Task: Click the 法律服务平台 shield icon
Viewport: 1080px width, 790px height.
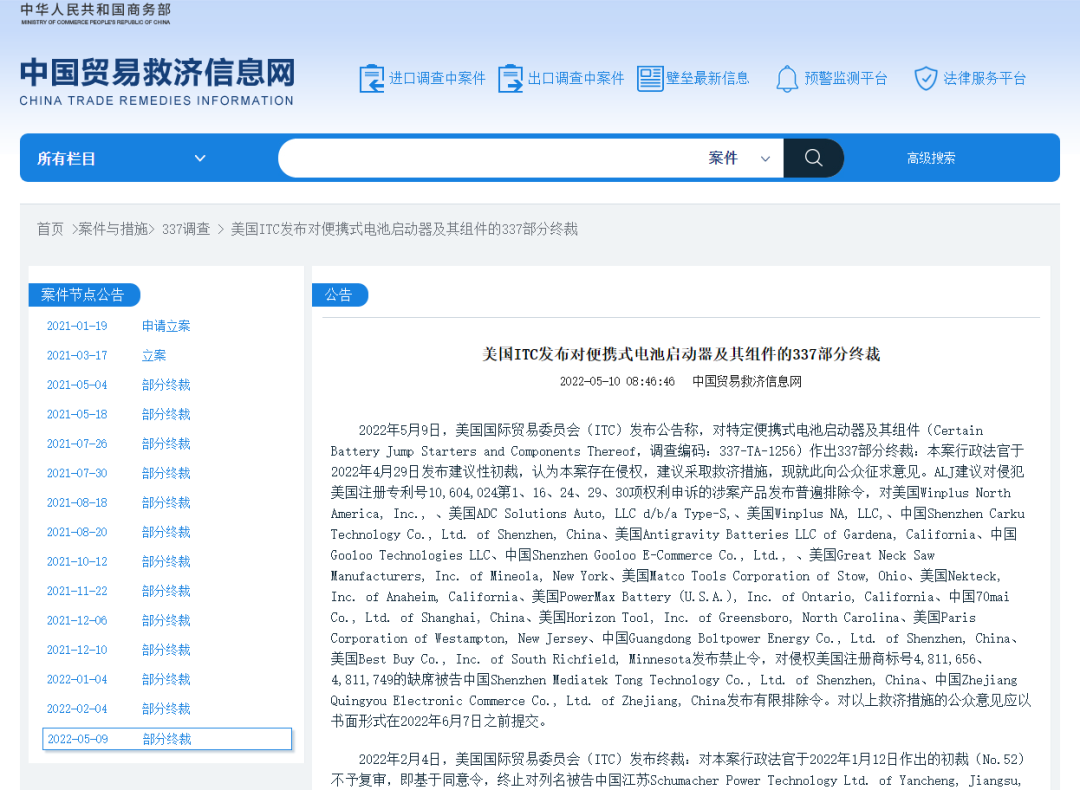Action: click(x=926, y=79)
